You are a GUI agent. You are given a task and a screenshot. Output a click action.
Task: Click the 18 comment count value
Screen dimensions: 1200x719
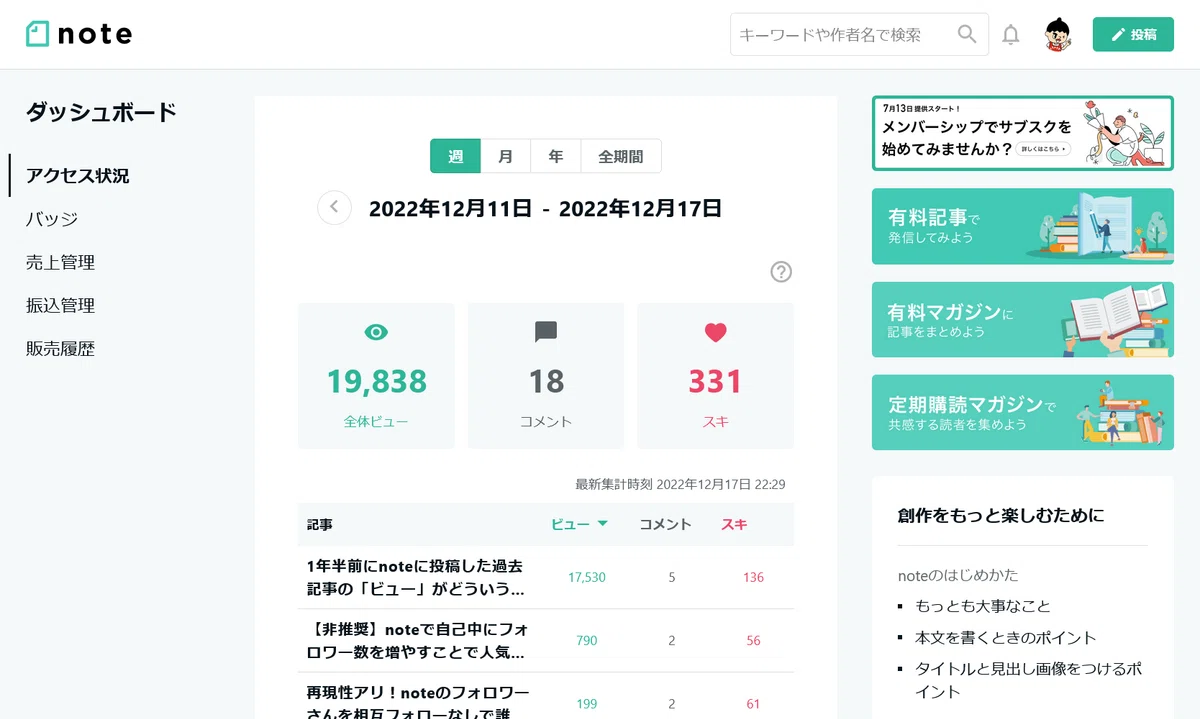[546, 381]
